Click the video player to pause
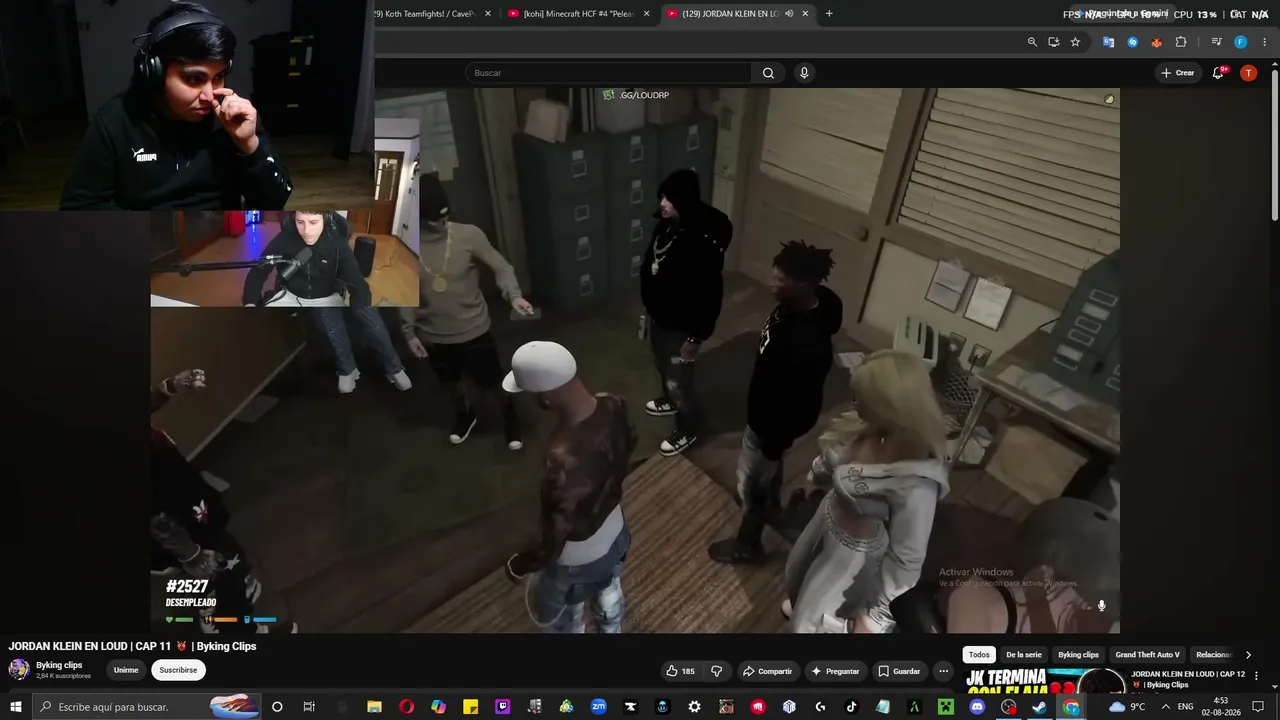The width and height of the screenshot is (1280, 720). point(635,360)
